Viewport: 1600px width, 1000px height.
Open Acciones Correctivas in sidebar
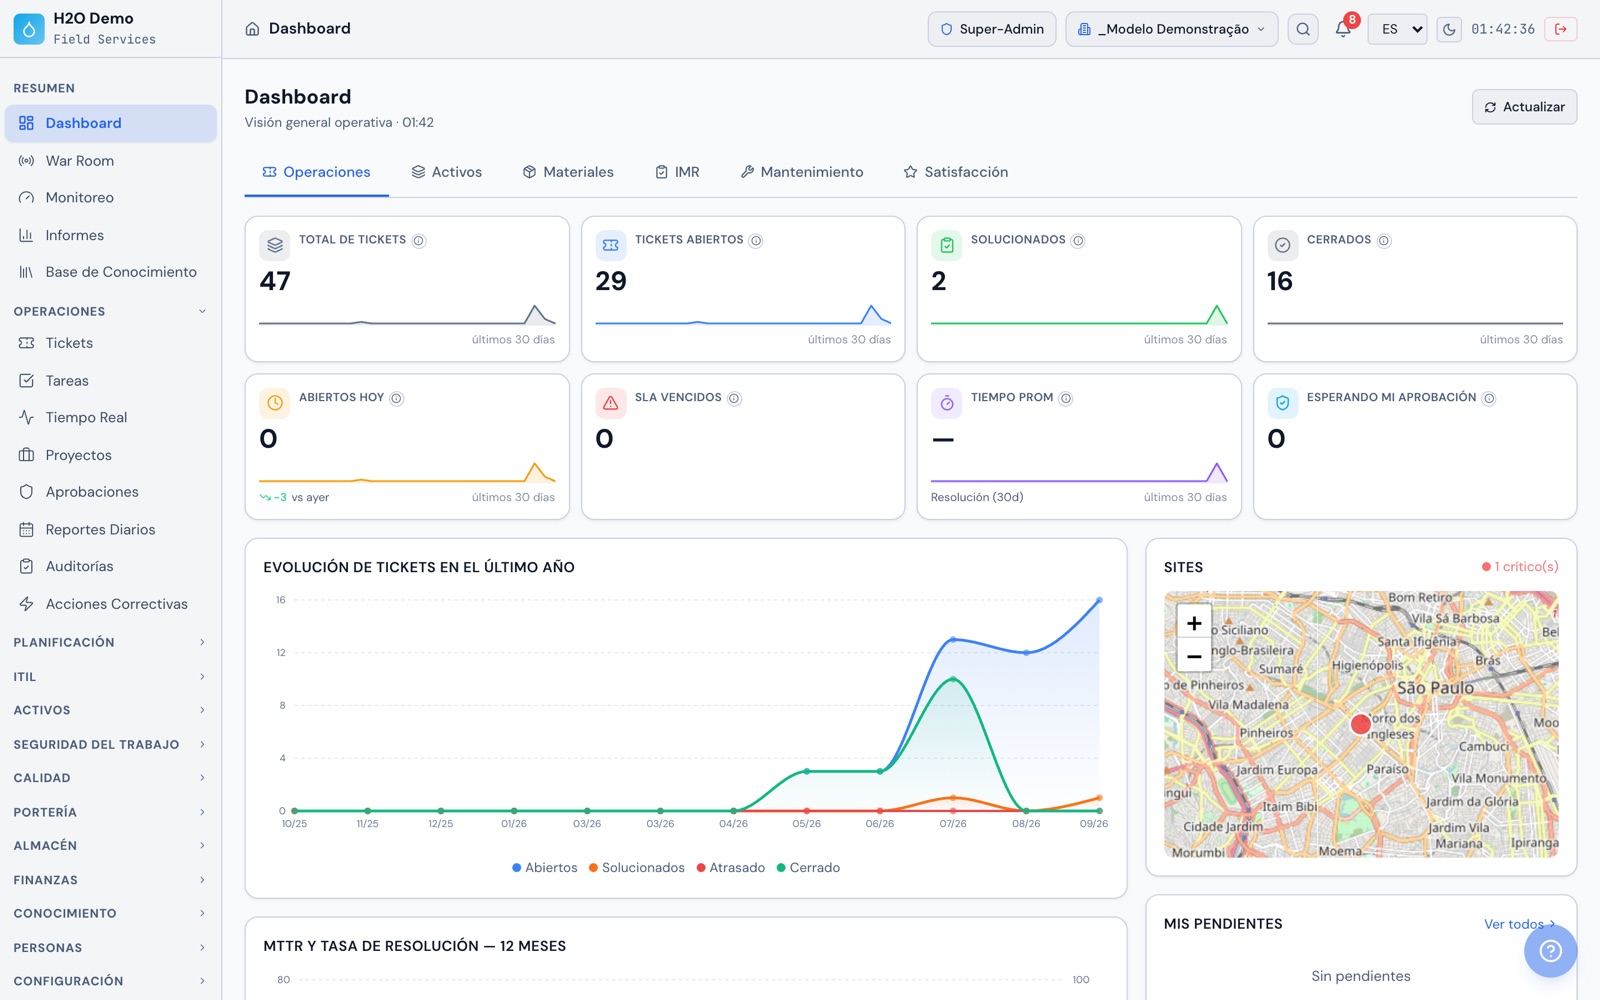(x=111, y=604)
